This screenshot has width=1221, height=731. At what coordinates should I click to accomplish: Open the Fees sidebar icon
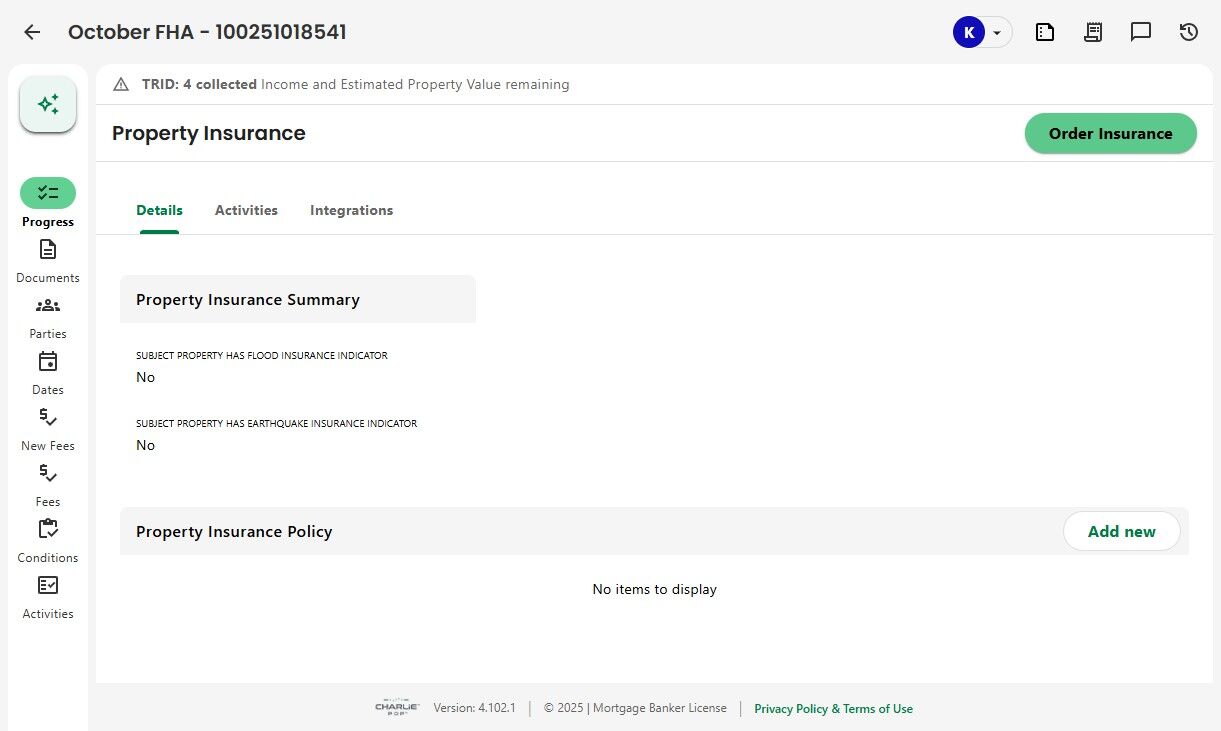(x=48, y=473)
